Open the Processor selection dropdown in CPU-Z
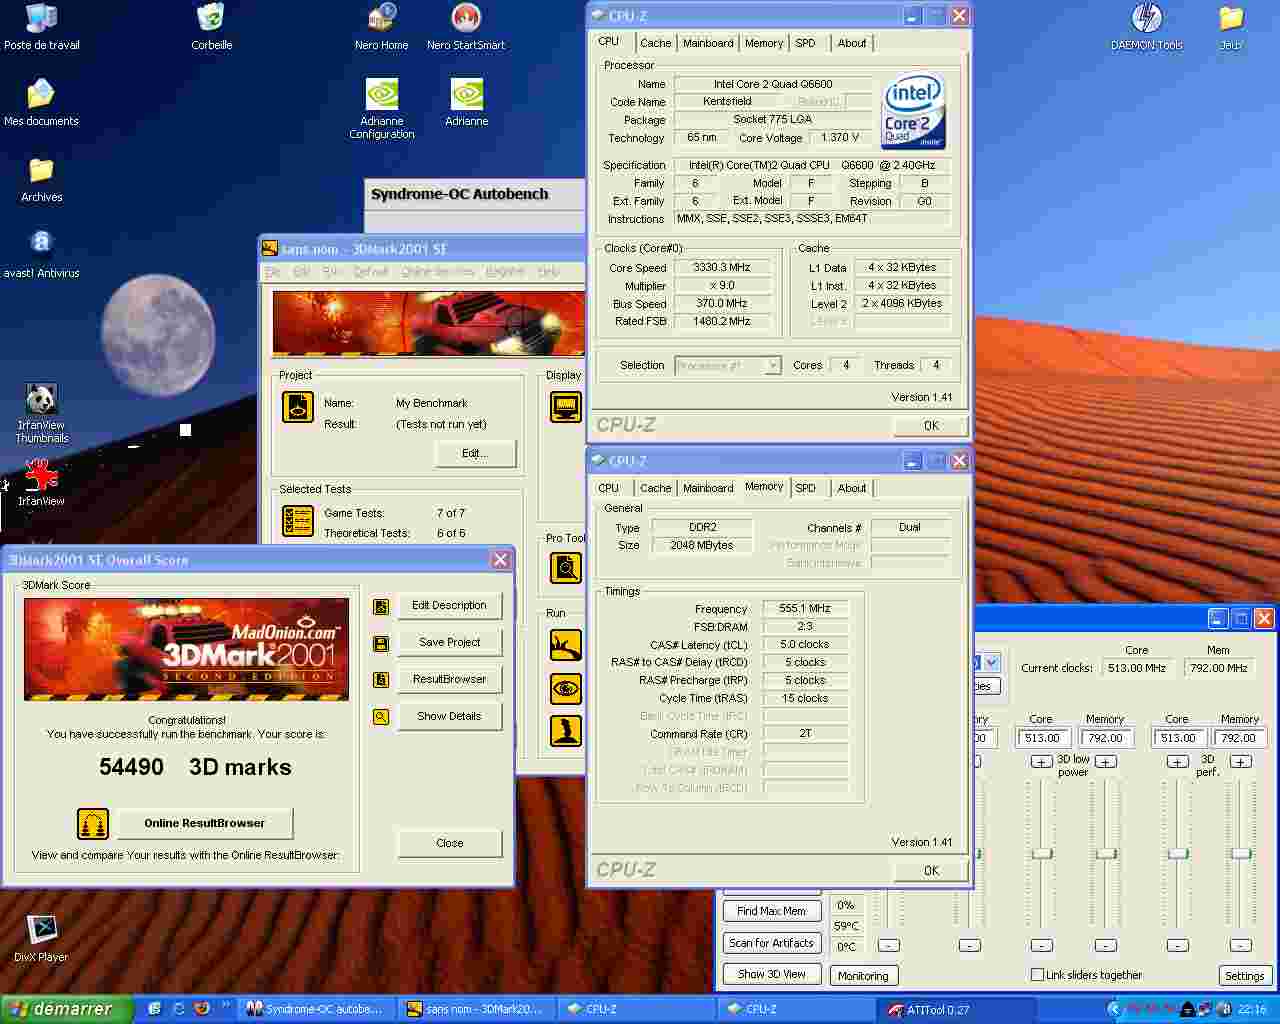This screenshot has width=1280, height=1024. pyautogui.click(x=728, y=366)
